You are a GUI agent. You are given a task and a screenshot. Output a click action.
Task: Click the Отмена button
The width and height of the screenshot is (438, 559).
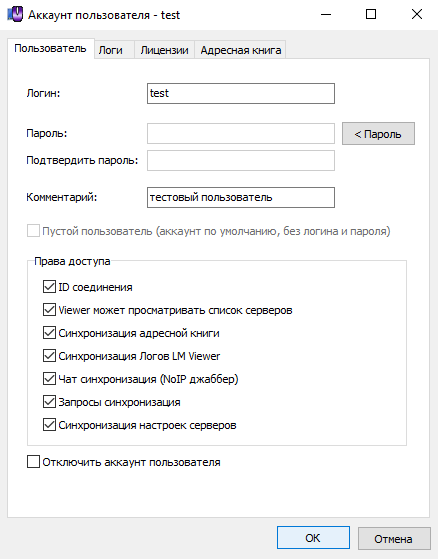[x=394, y=538]
